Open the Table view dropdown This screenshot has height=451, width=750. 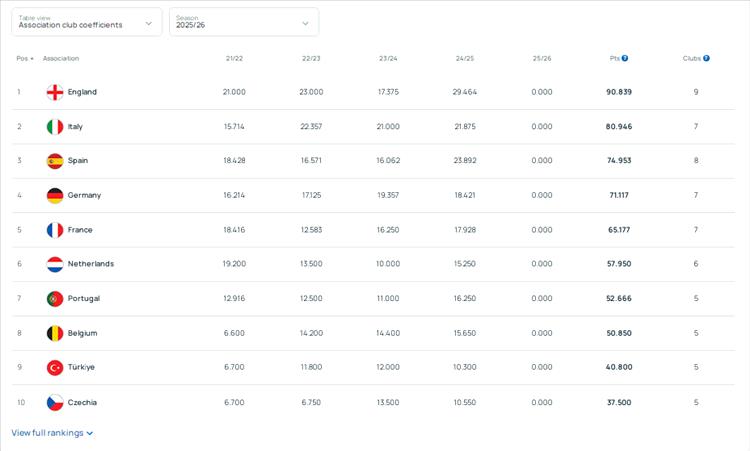pos(86,22)
